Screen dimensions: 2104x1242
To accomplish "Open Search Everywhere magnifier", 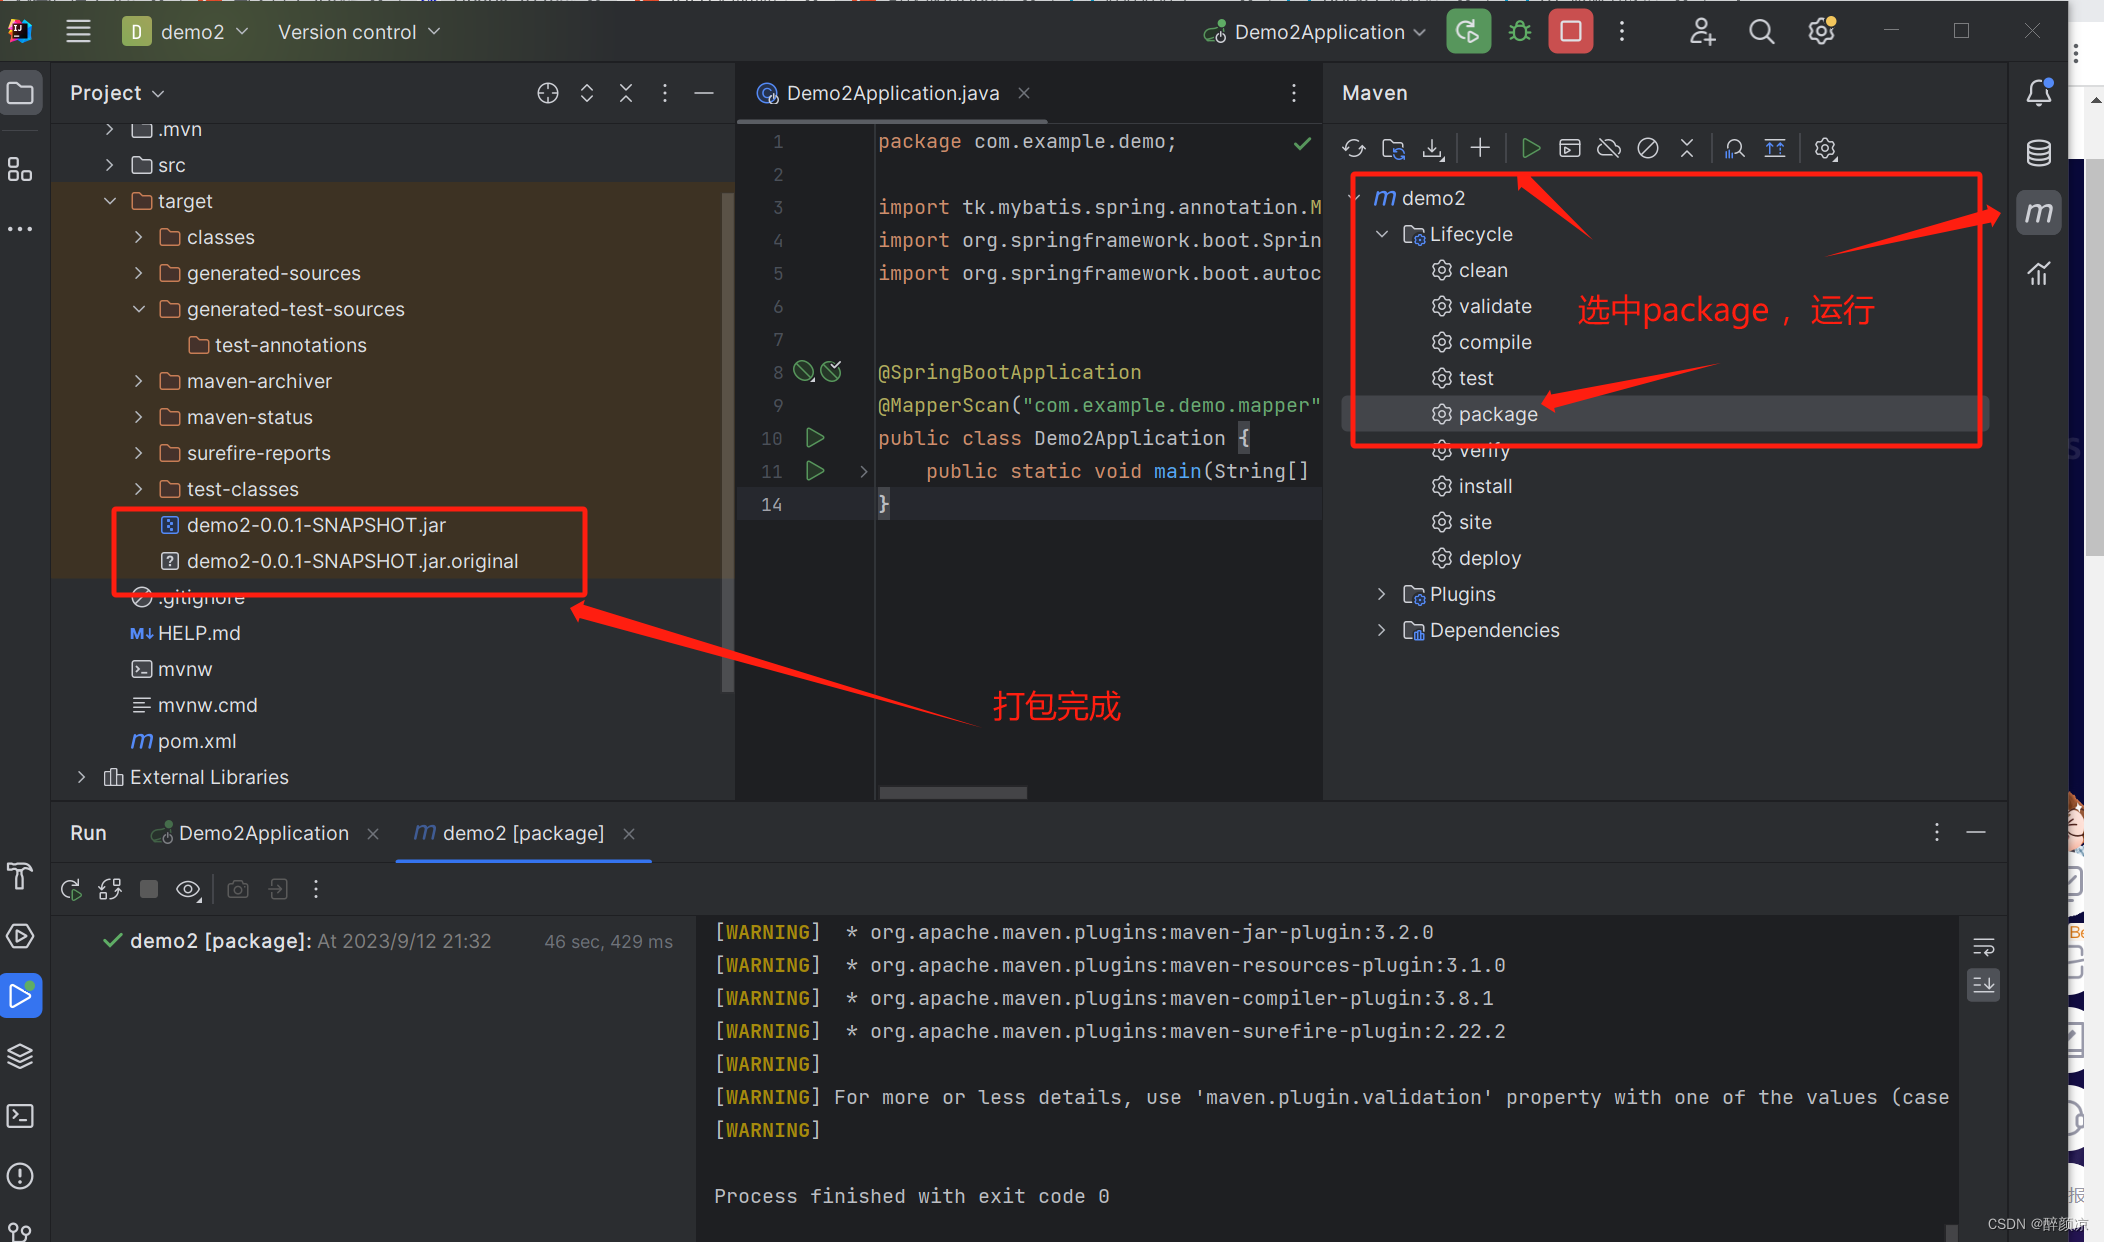I will tap(1762, 32).
